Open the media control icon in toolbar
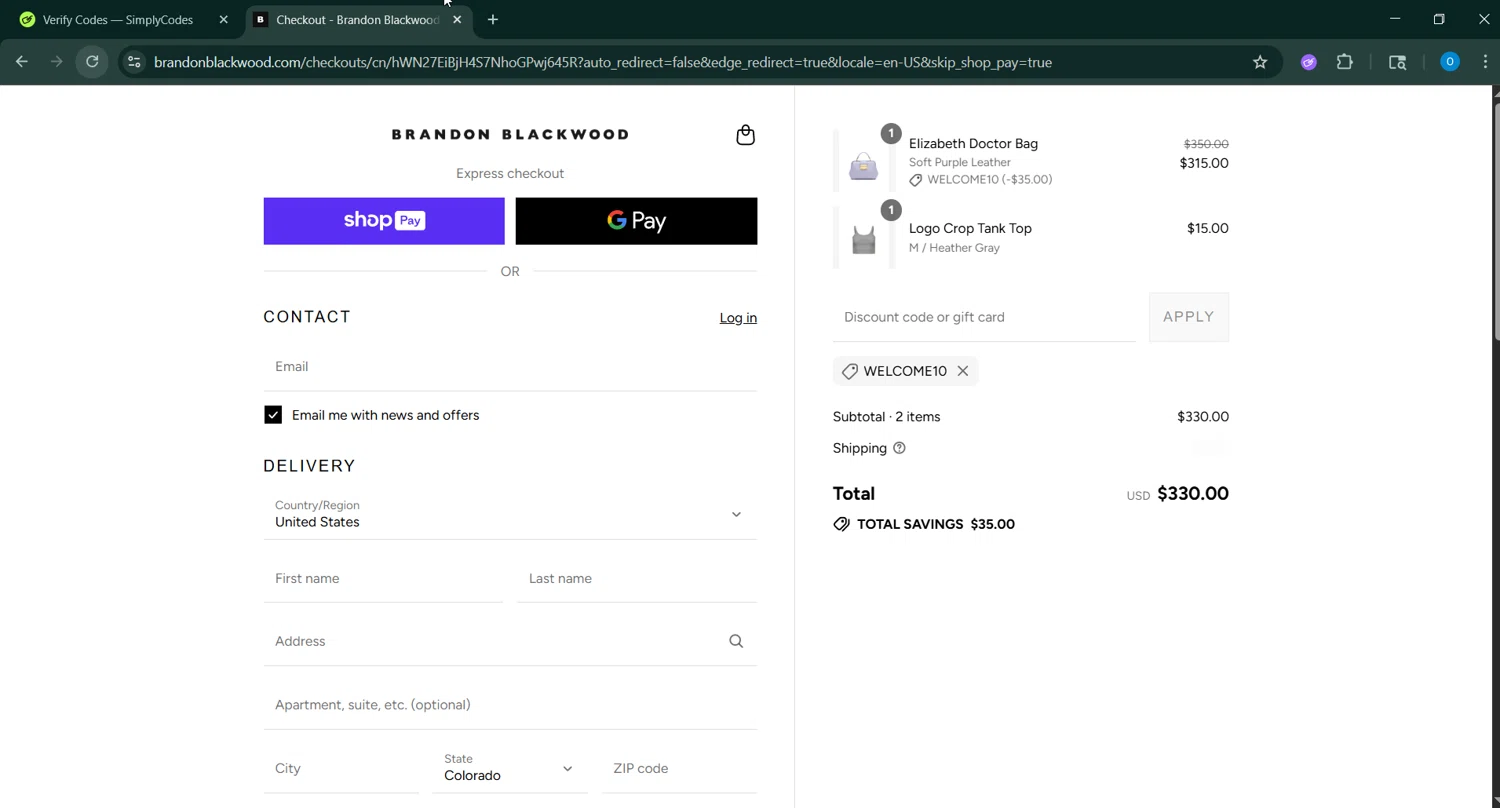The width and height of the screenshot is (1500, 808). [x=1398, y=62]
